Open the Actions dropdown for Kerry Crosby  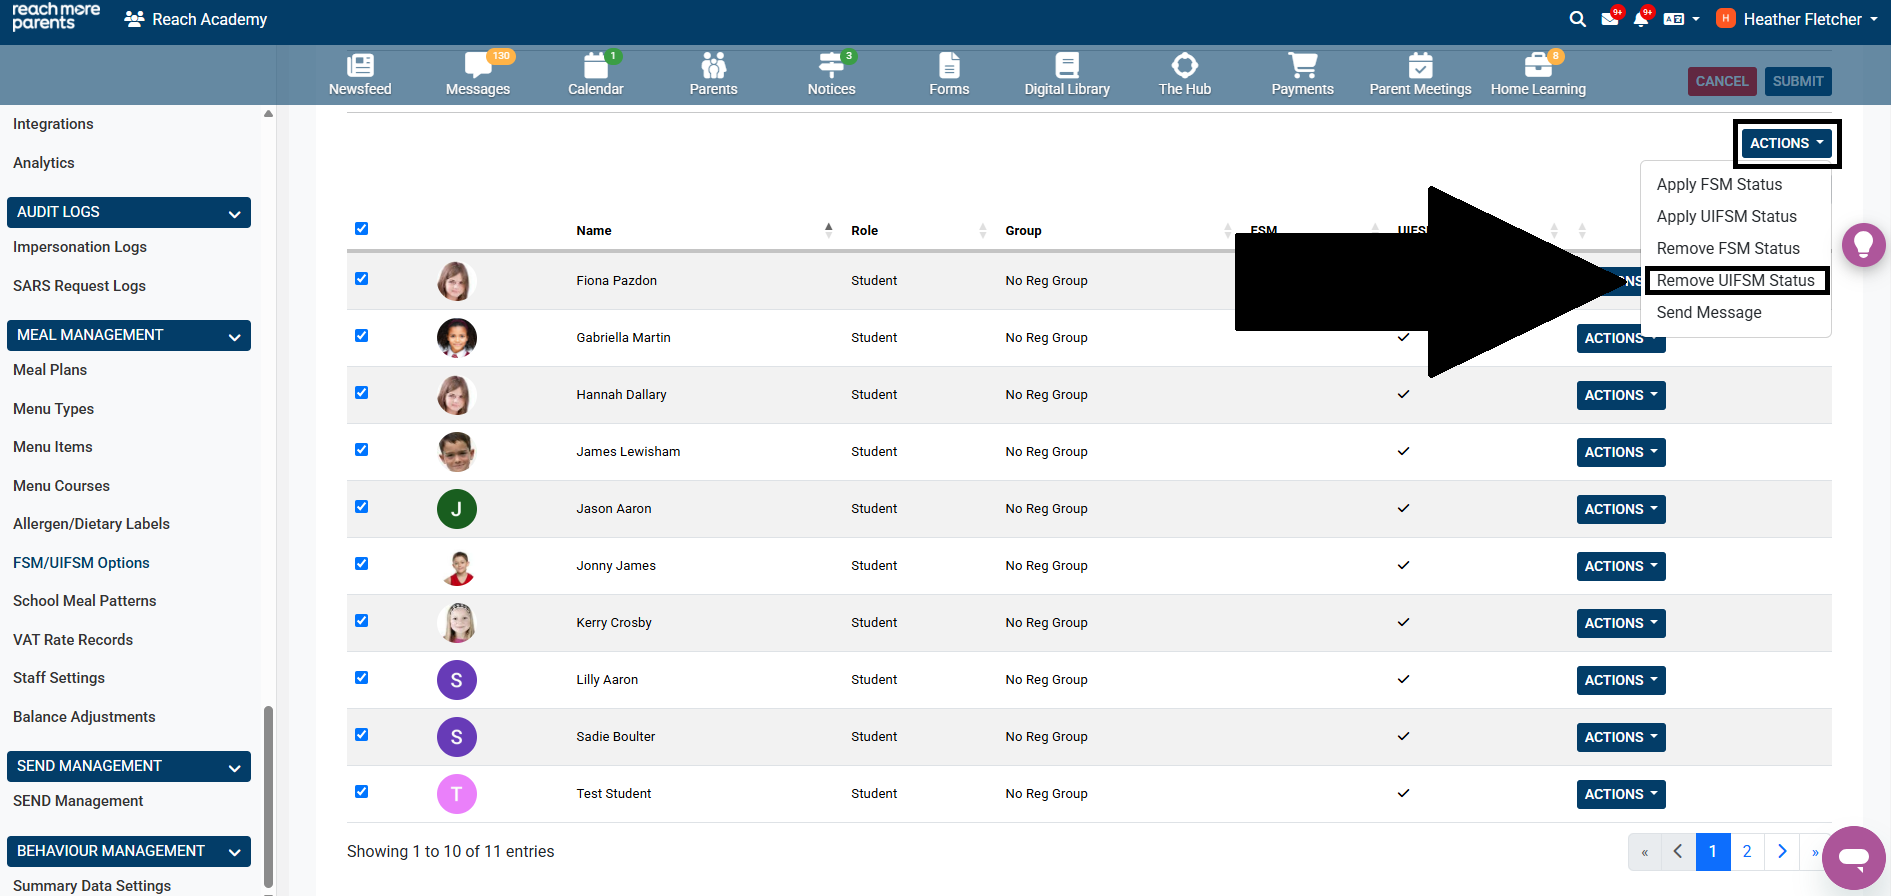1620,623
